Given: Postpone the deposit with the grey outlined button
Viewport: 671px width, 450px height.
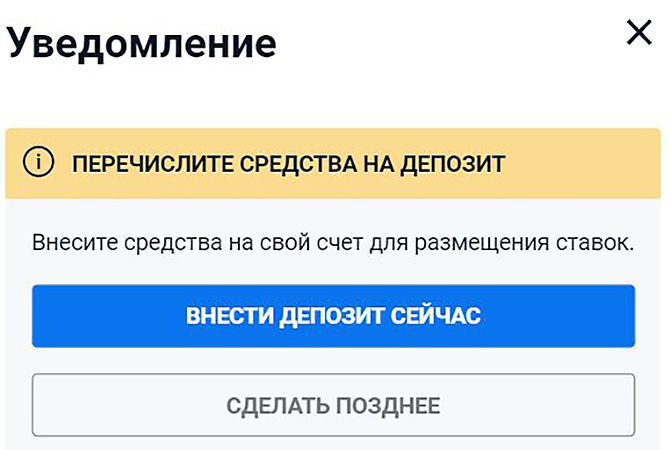Looking at the screenshot, I should (x=333, y=405).
